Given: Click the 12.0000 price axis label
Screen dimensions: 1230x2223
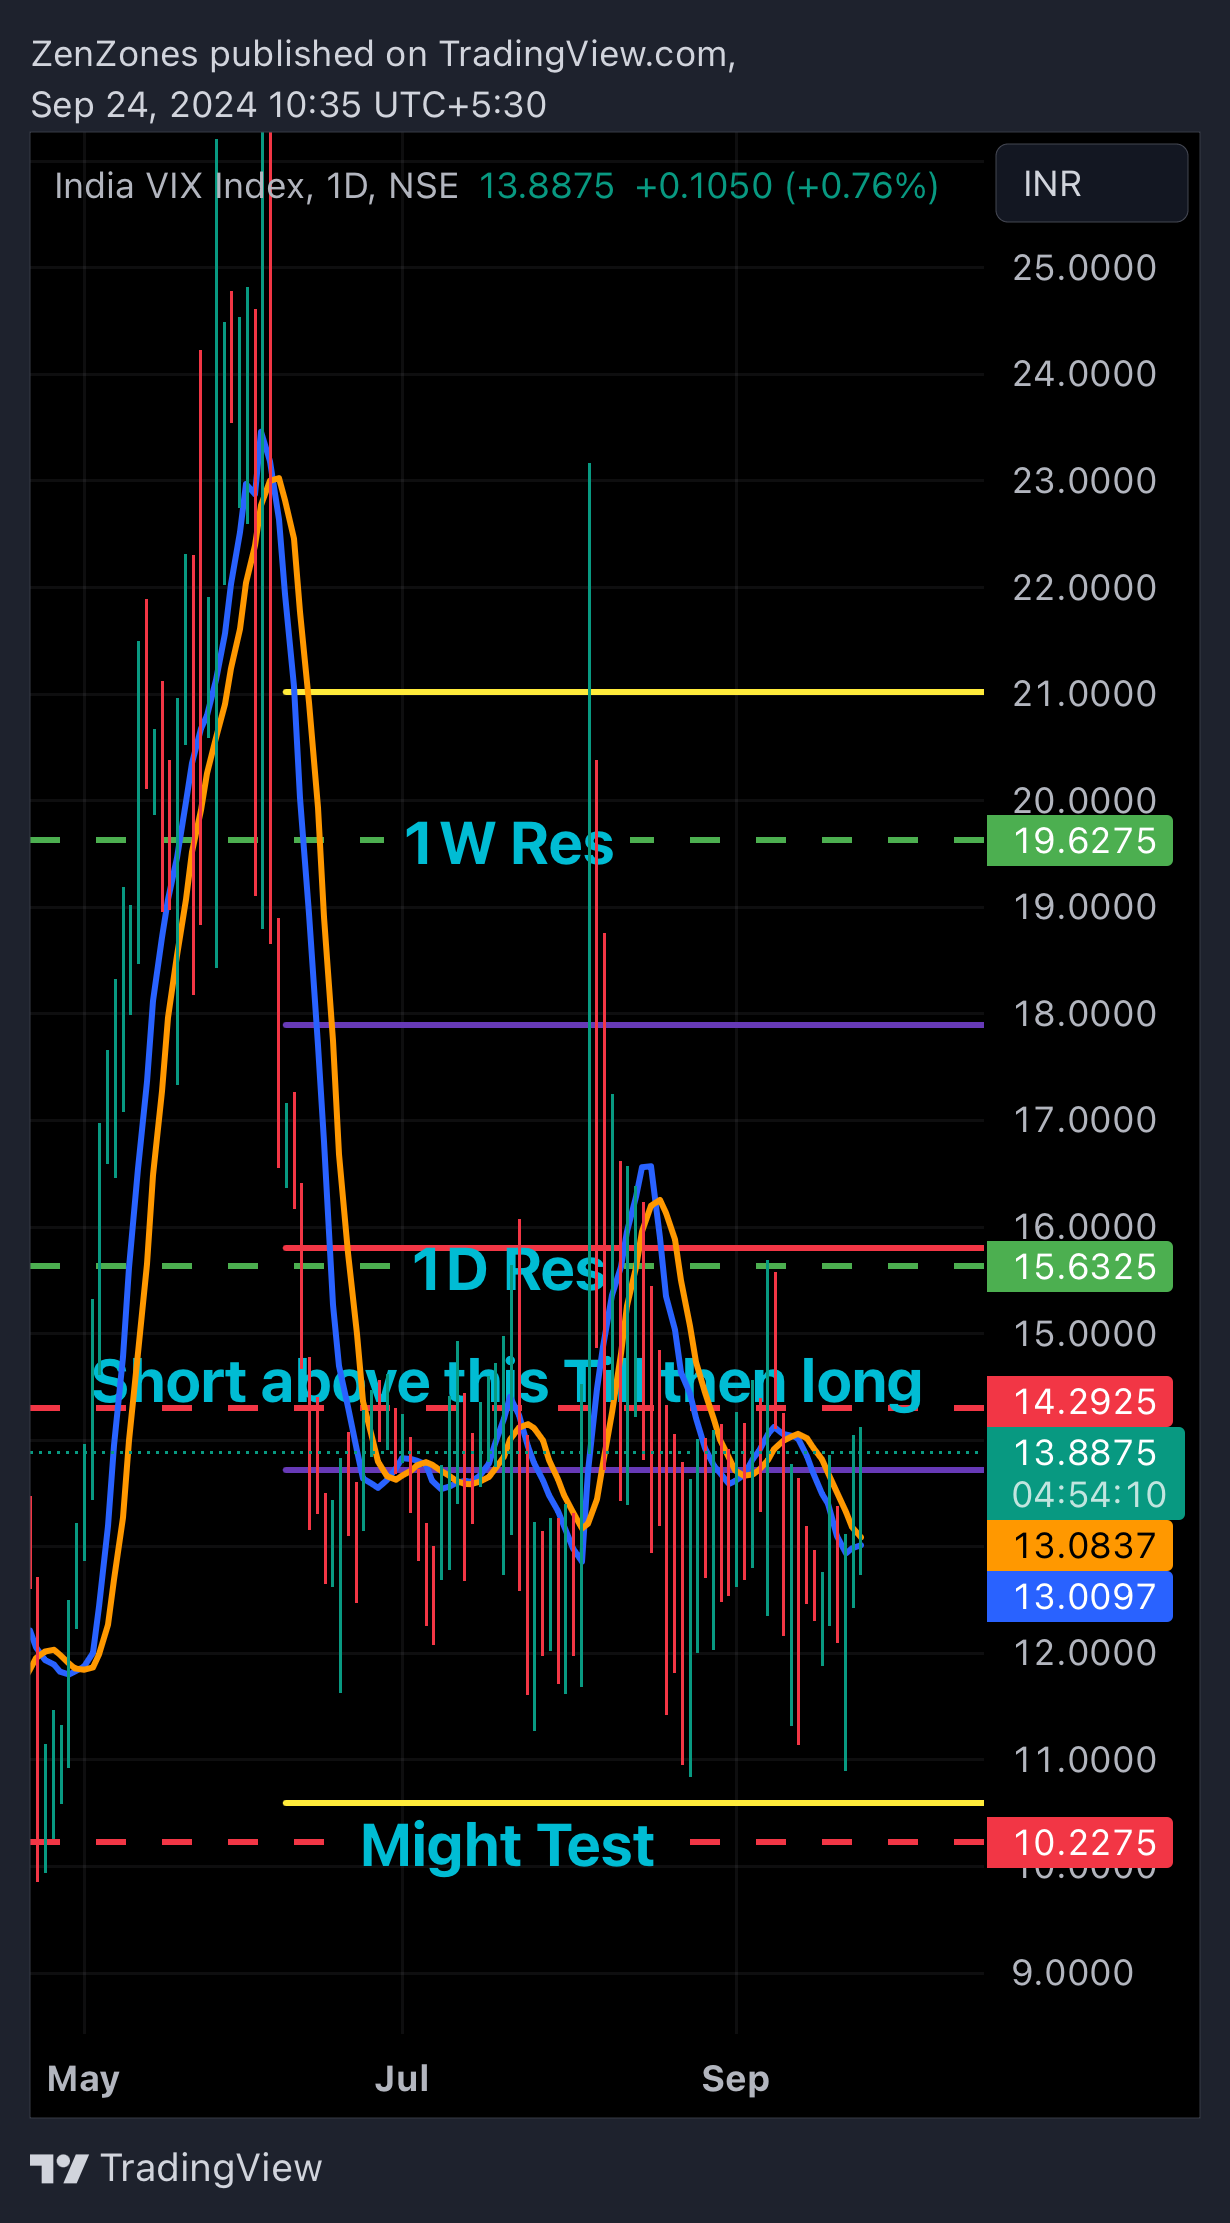Looking at the screenshot, I should [x=1085, y=1653].
